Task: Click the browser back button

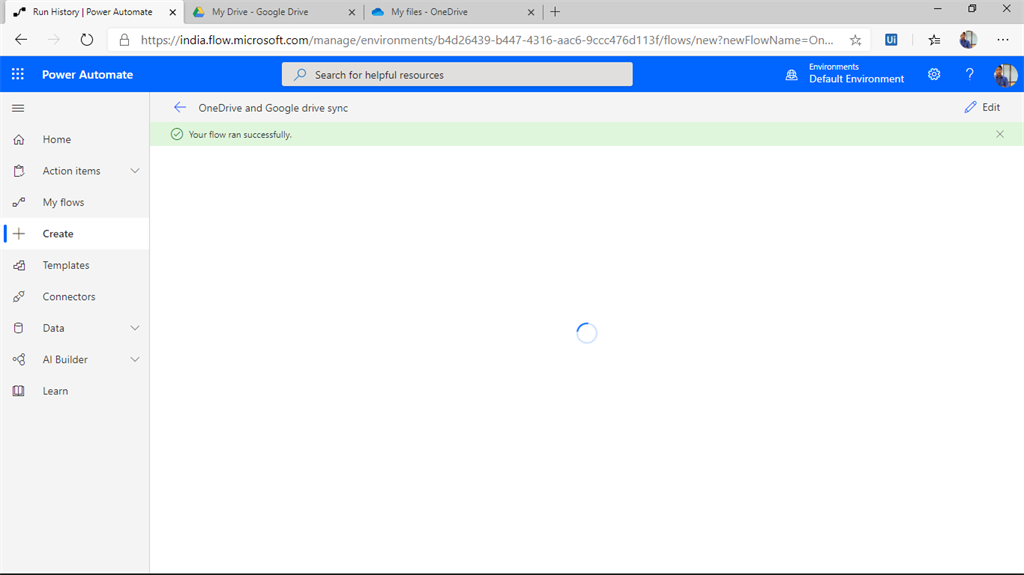Action: 21,40
